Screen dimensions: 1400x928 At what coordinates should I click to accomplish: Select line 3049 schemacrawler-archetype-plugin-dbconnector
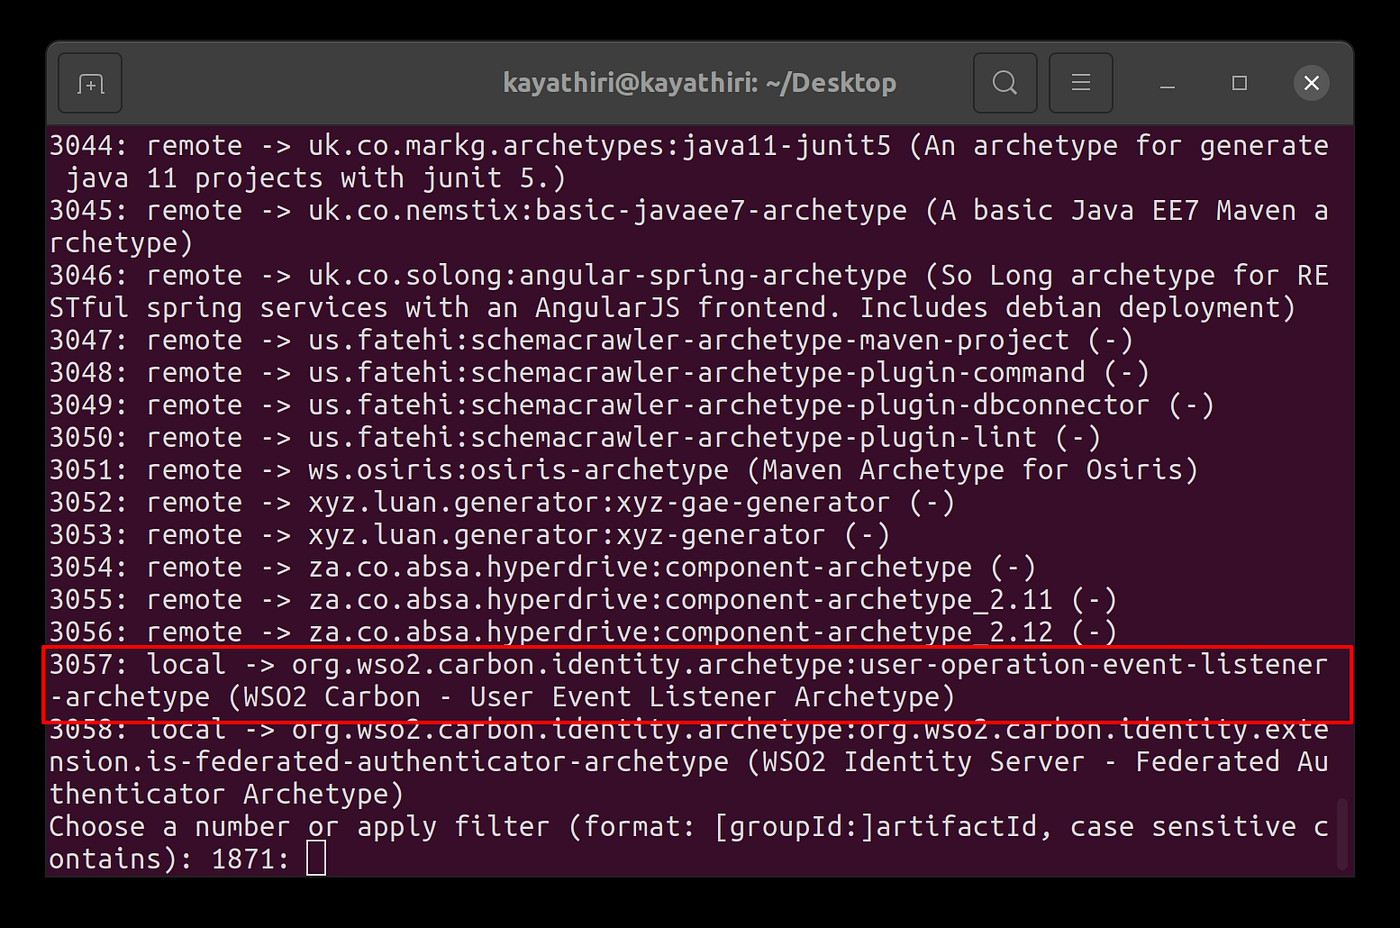[632, 406]
